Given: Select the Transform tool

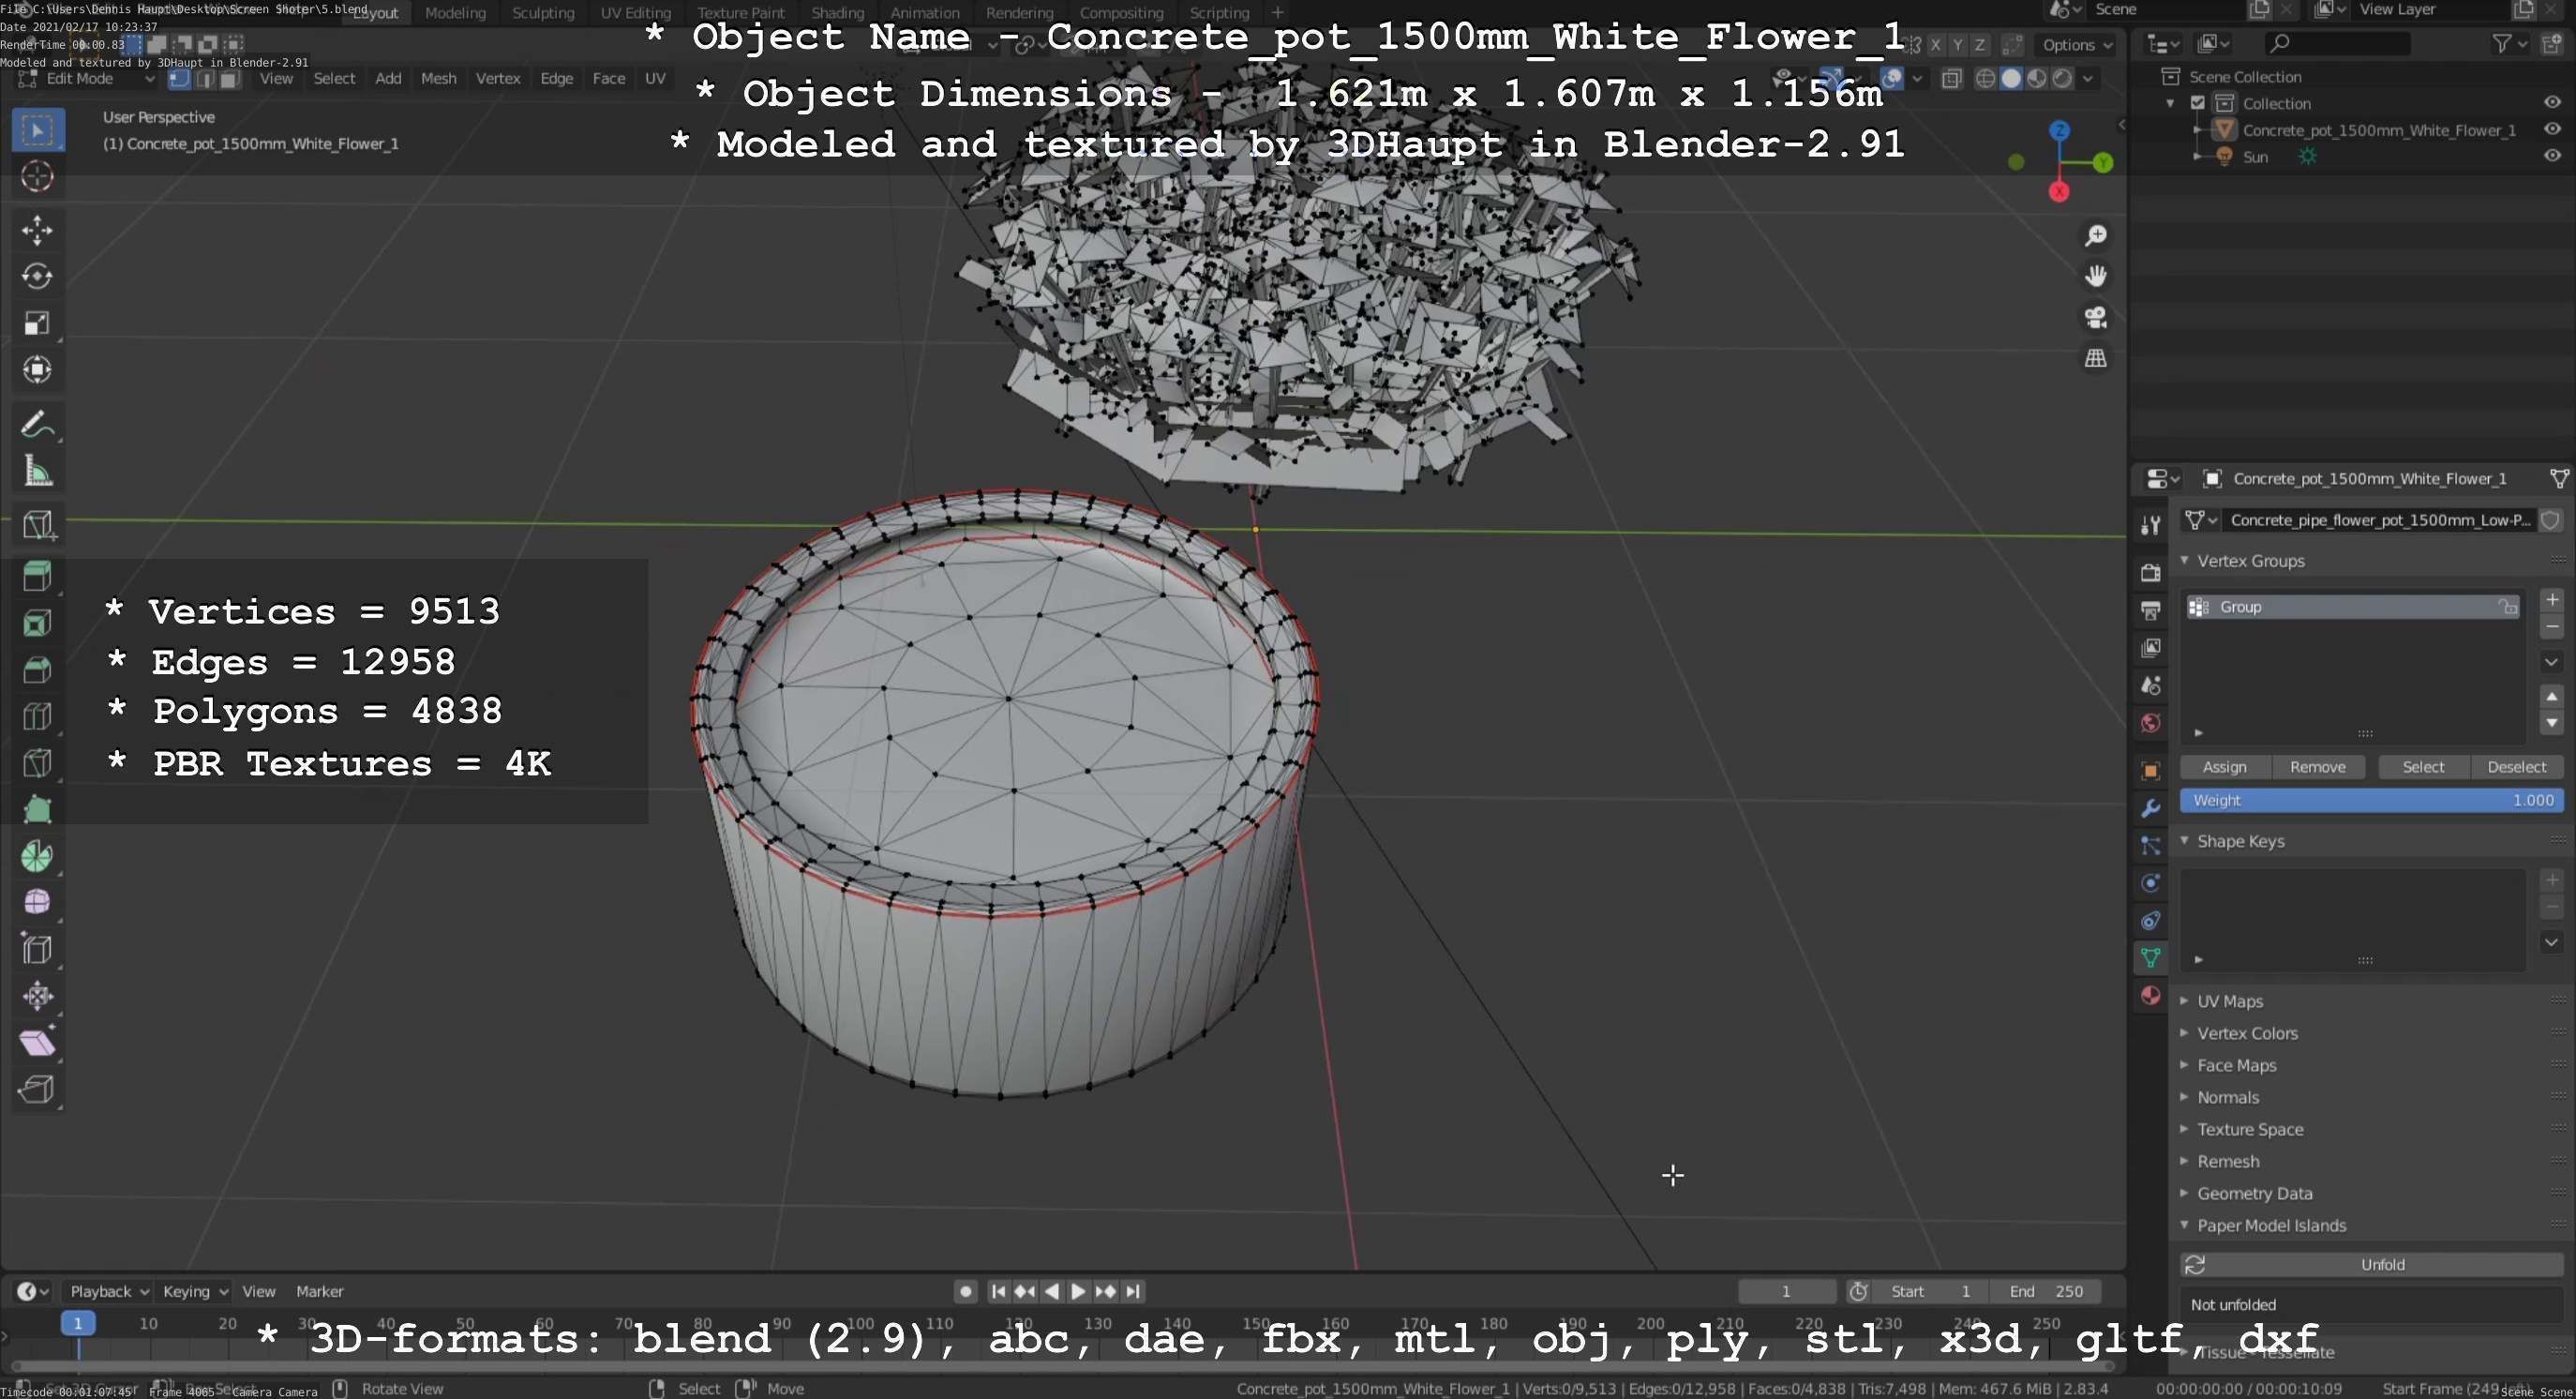Looking at the screenshot, I should 37,370.
